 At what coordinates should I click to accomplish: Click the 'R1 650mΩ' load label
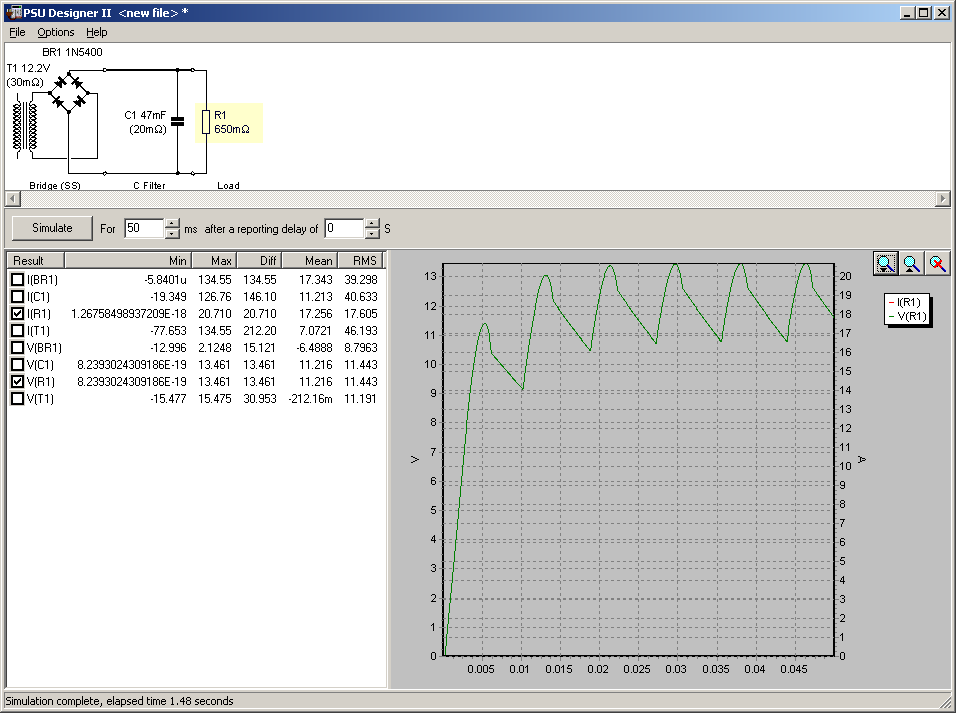(x=232, y=122)
